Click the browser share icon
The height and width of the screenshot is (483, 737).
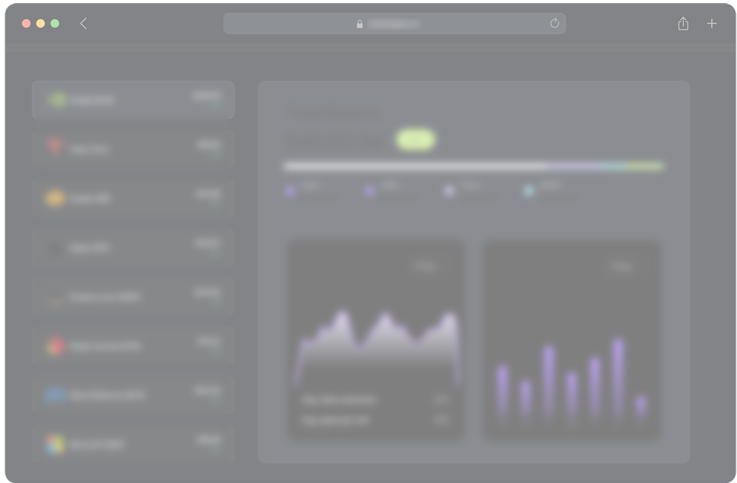683,24
